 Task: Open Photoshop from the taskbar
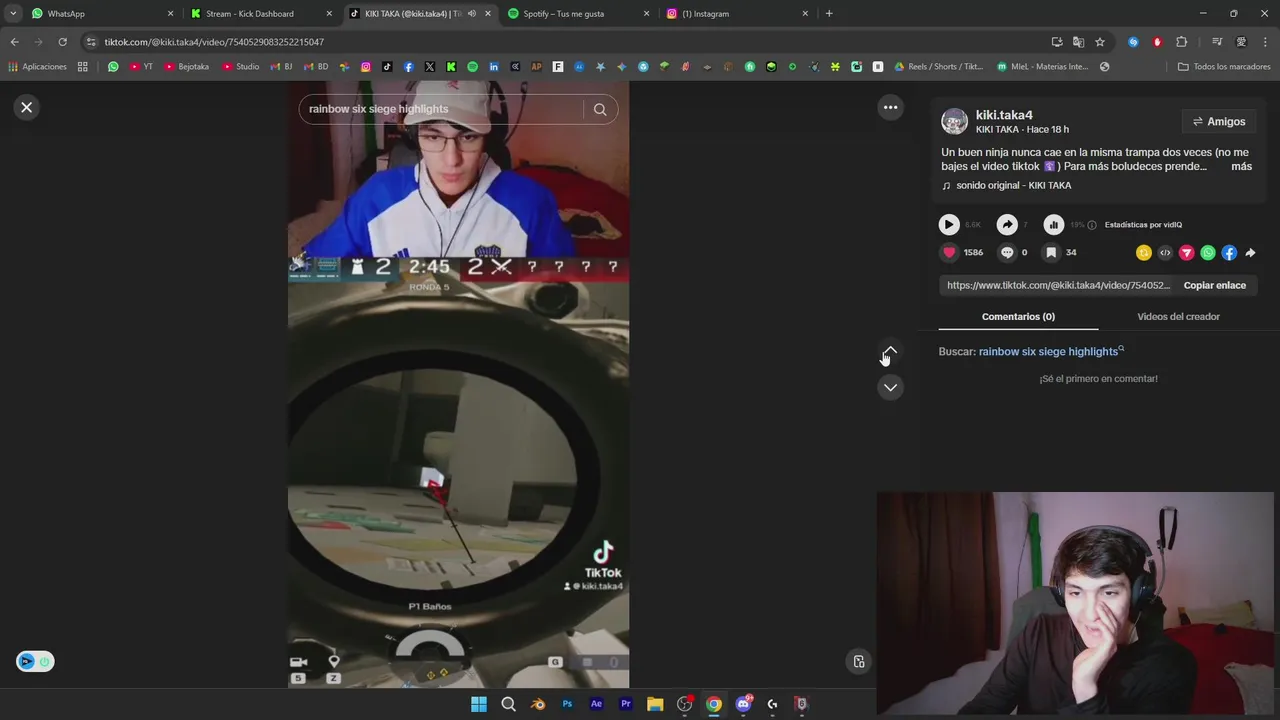(567, 704)
